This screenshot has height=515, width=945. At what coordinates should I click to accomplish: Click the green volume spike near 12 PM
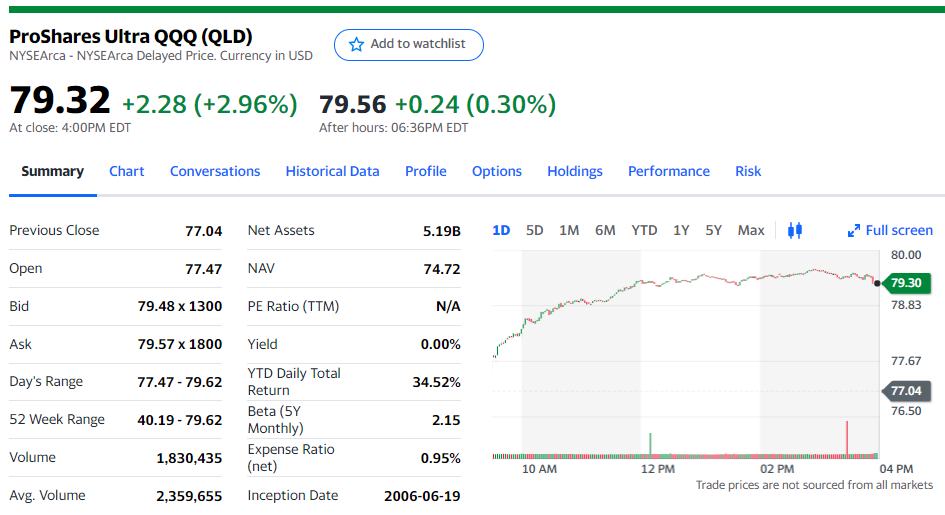coord(650,445)
